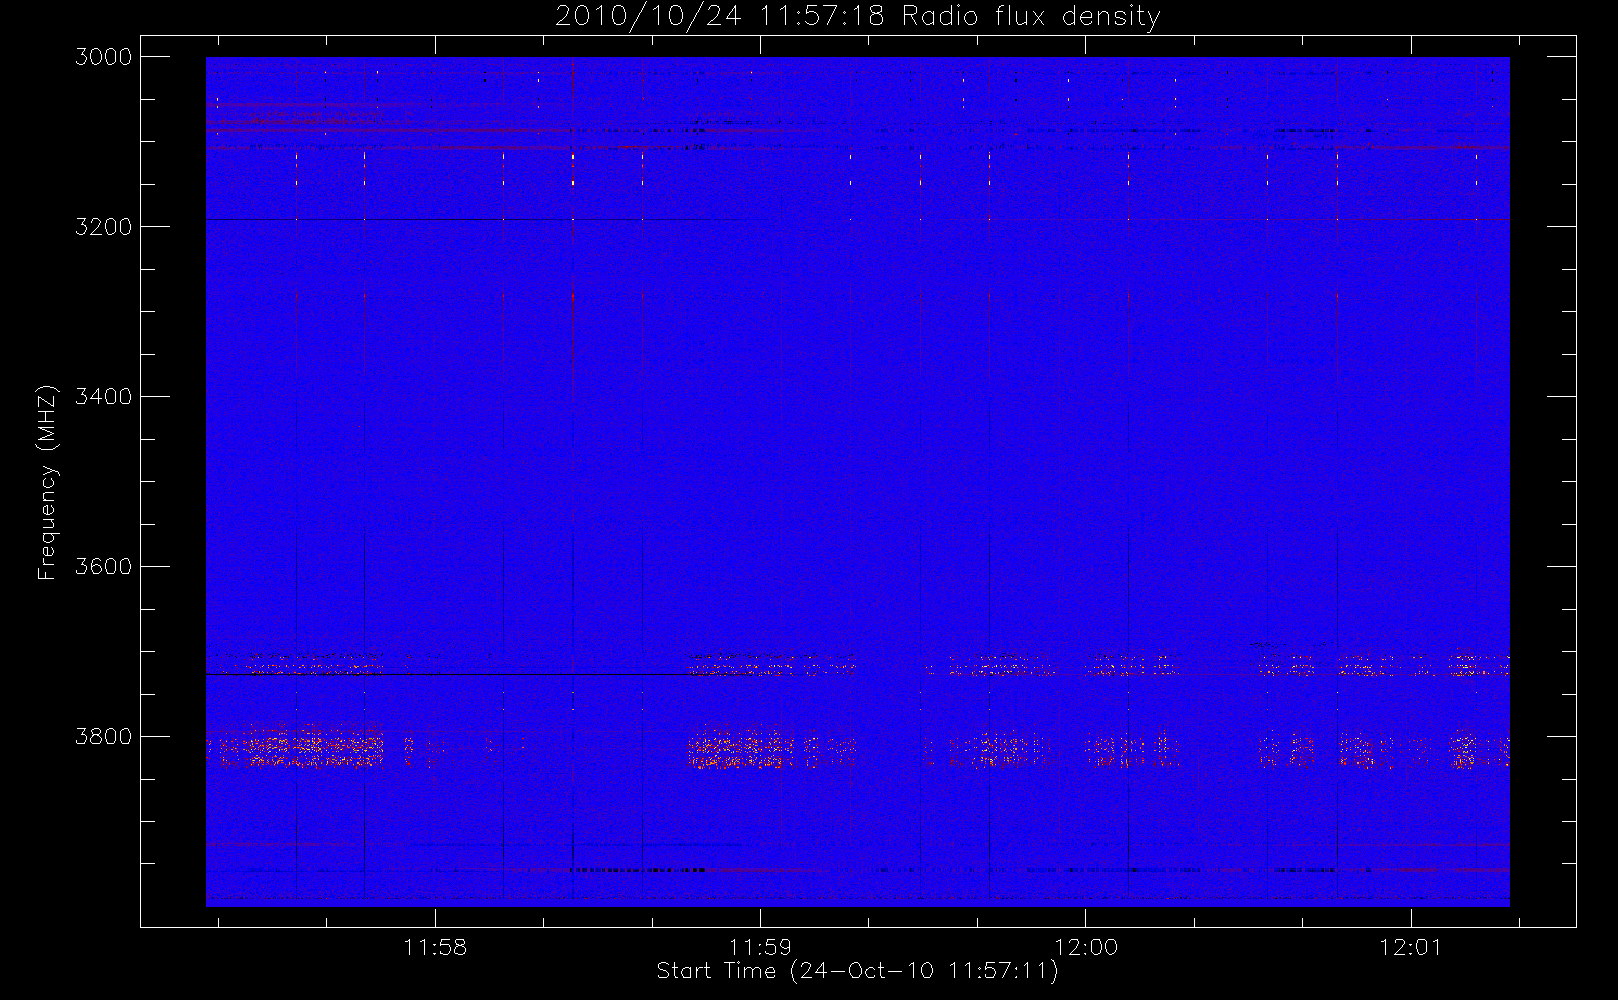Click the 11:59 time axis label
This screenshot has height=1000, width=1618.
click(760, 947)
